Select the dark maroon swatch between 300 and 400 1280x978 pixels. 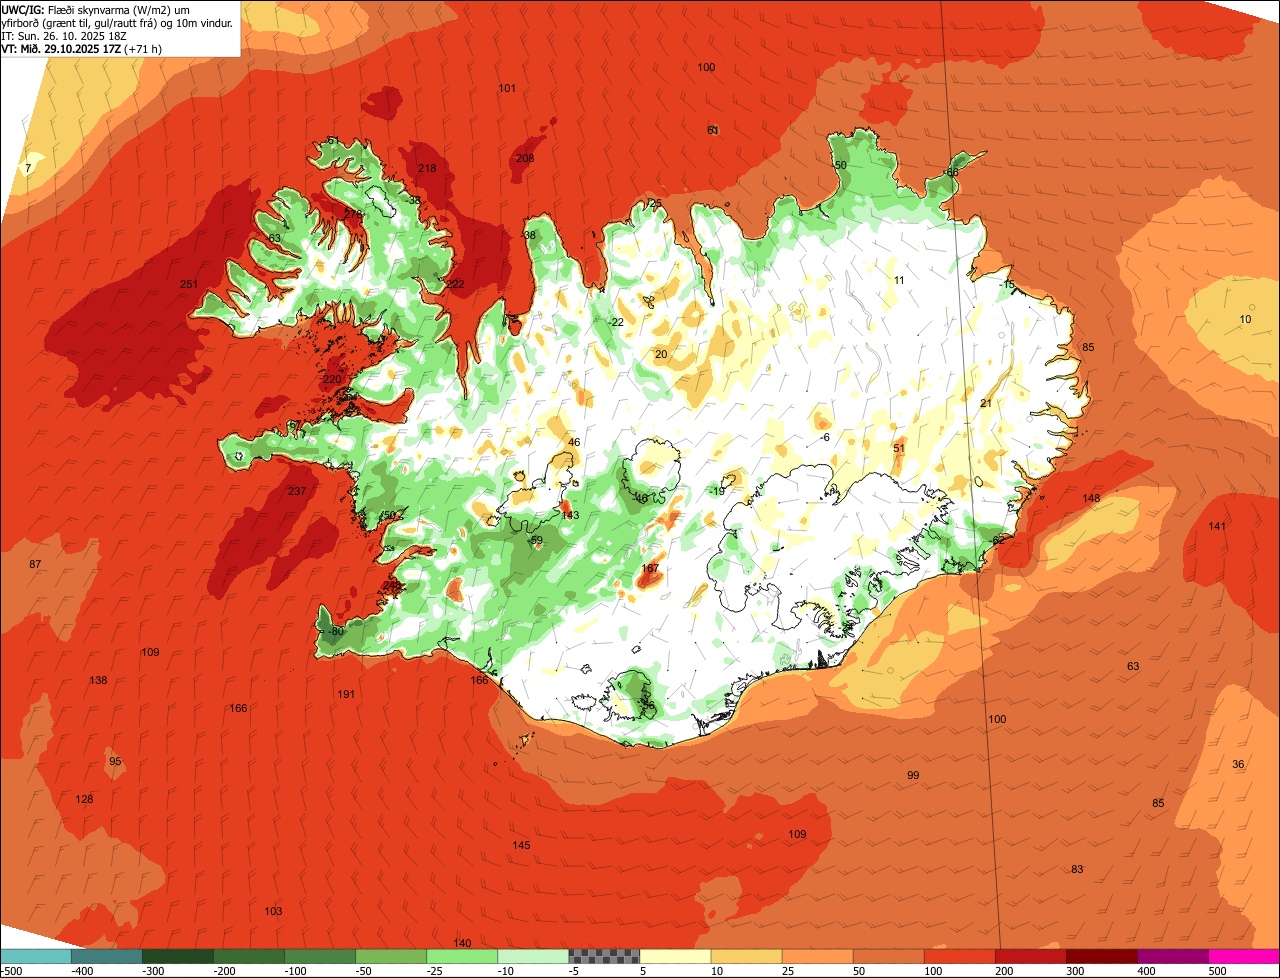[x=1102, y=956]
